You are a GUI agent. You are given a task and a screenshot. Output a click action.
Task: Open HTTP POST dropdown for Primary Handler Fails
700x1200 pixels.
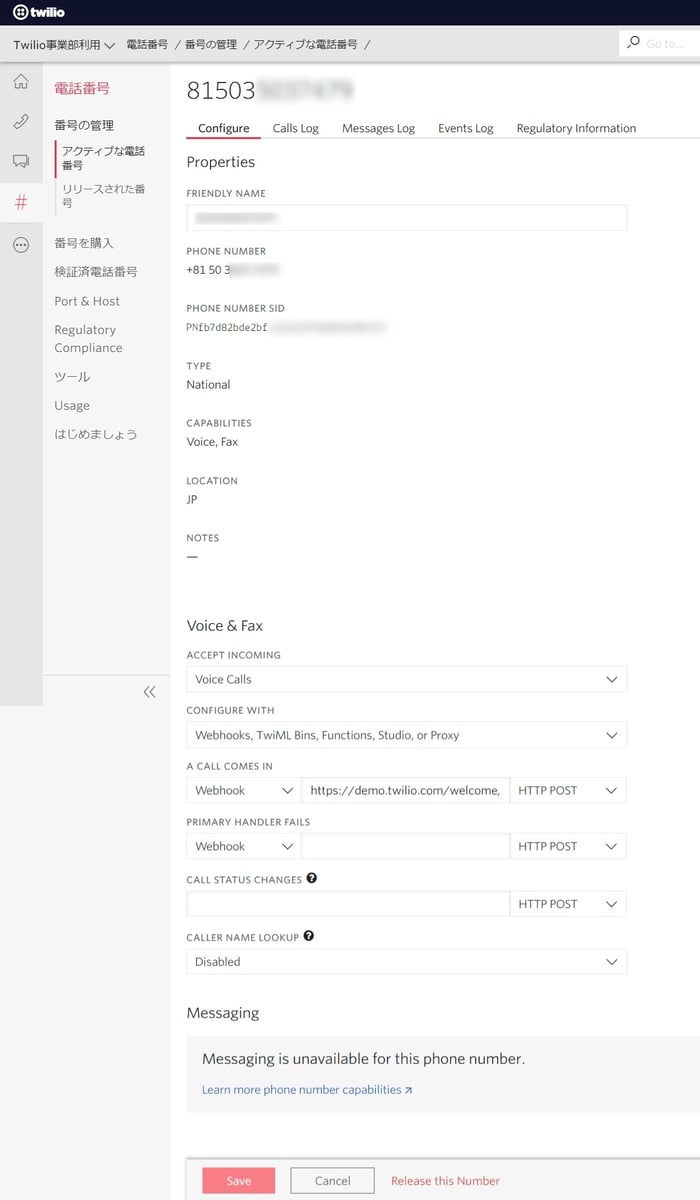pos(568,846)
